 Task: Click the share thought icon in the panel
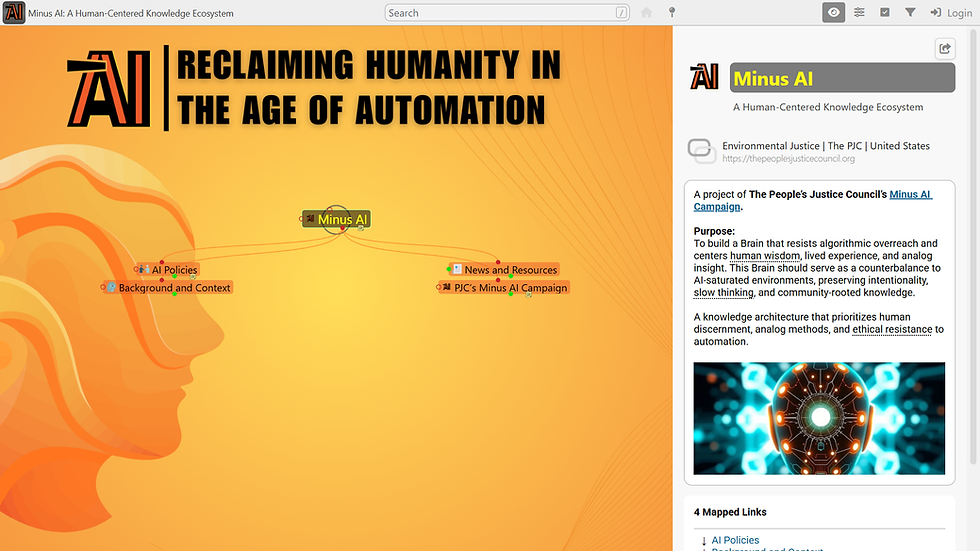945,48
